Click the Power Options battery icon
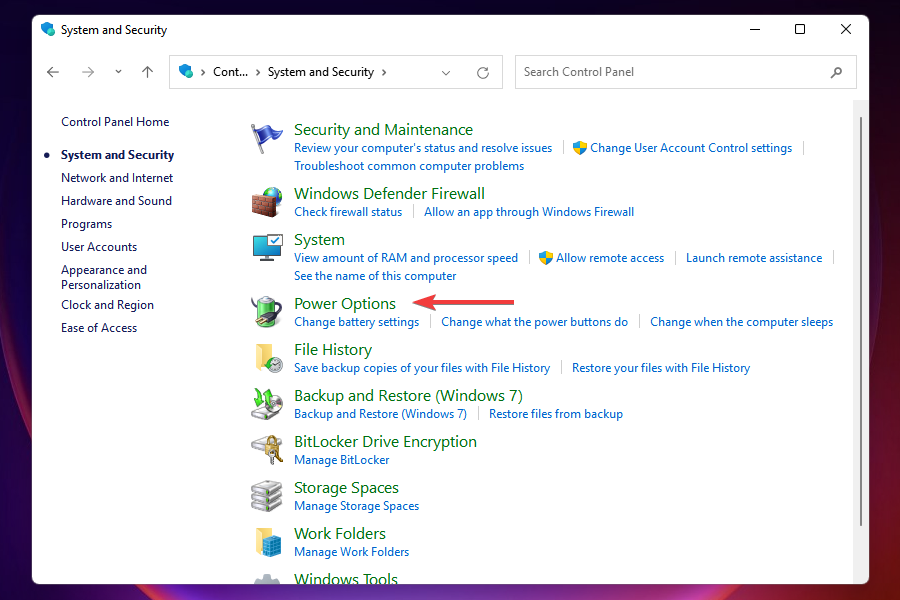Image resolution: width=900 pixels, height=600 pixels. click(267, 312)
